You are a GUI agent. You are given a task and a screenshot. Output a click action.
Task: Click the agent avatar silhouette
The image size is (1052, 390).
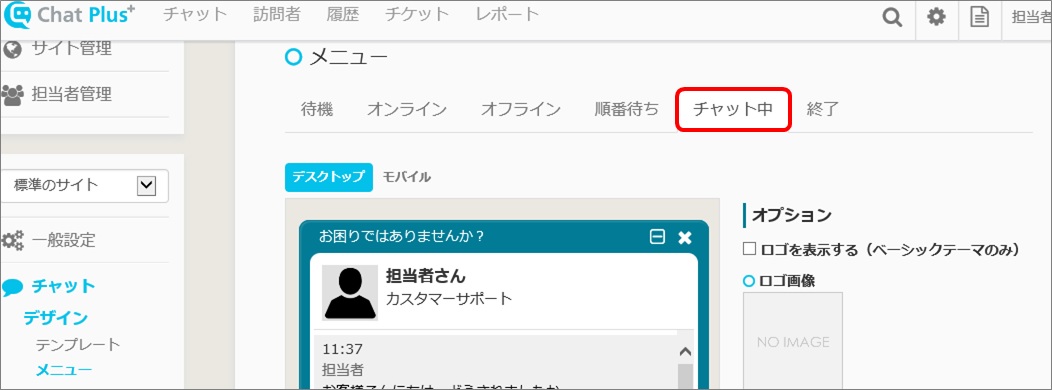point(350,293)
